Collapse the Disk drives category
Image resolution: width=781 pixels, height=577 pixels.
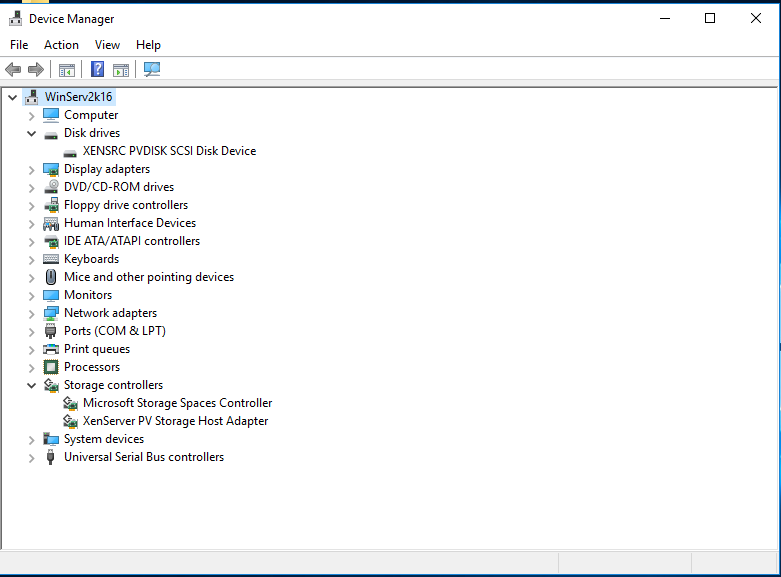31,134
